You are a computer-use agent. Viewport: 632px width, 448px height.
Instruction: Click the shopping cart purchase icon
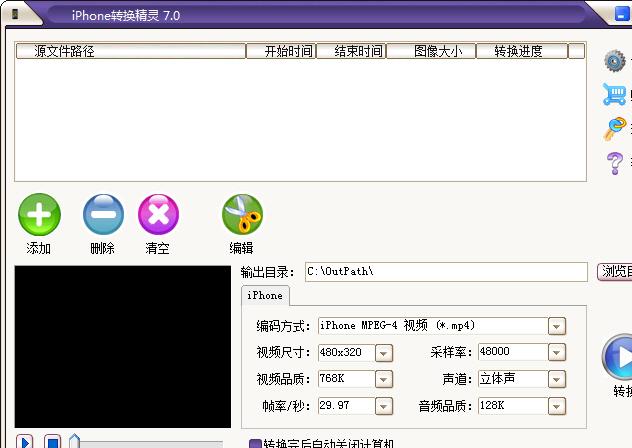(x=615, y=95)
